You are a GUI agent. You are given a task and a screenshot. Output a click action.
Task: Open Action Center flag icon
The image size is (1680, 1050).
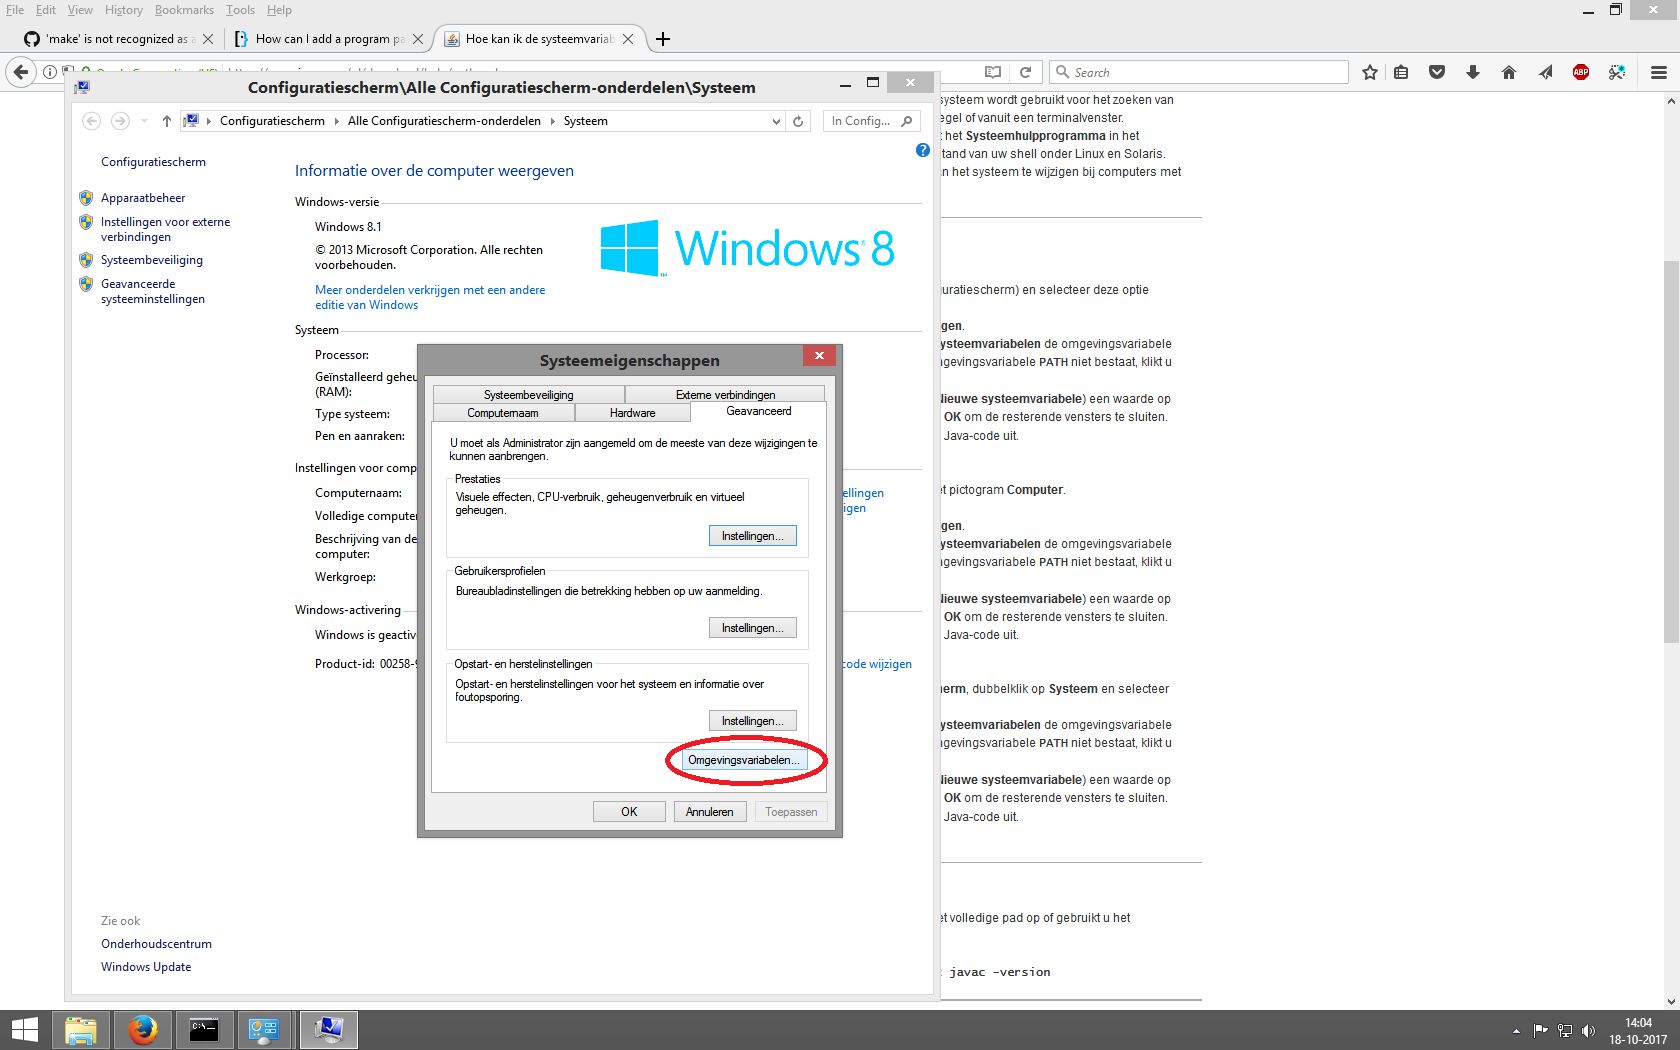click(1540, 1030)
